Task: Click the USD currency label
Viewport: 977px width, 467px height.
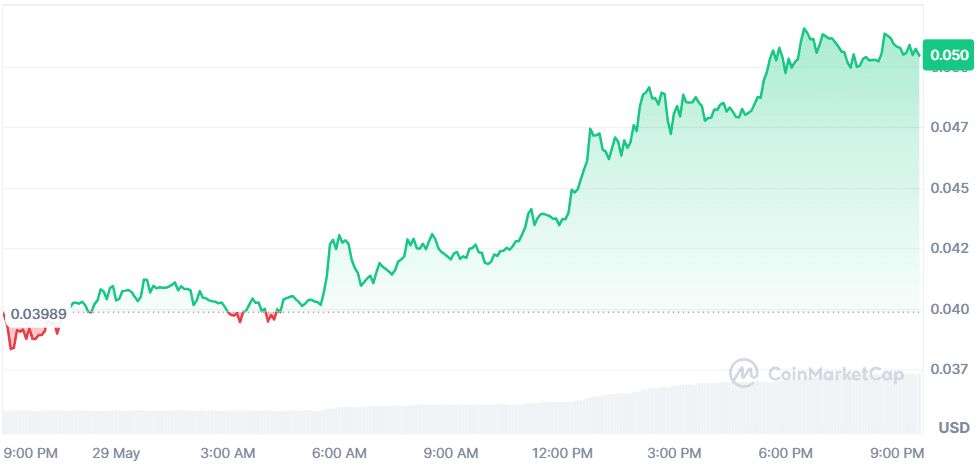Action: (953, 428)
